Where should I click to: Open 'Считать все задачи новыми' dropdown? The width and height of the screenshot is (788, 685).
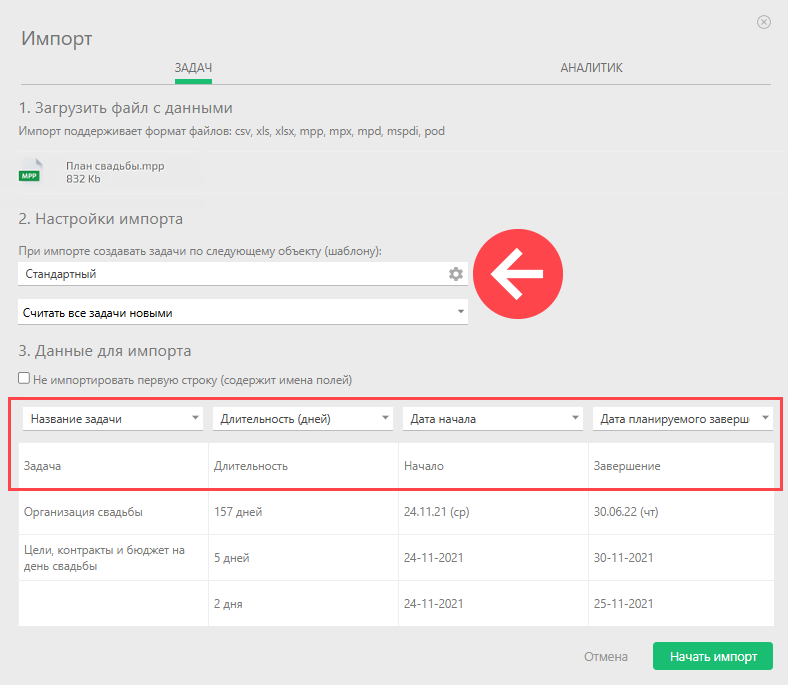[243, 313]
